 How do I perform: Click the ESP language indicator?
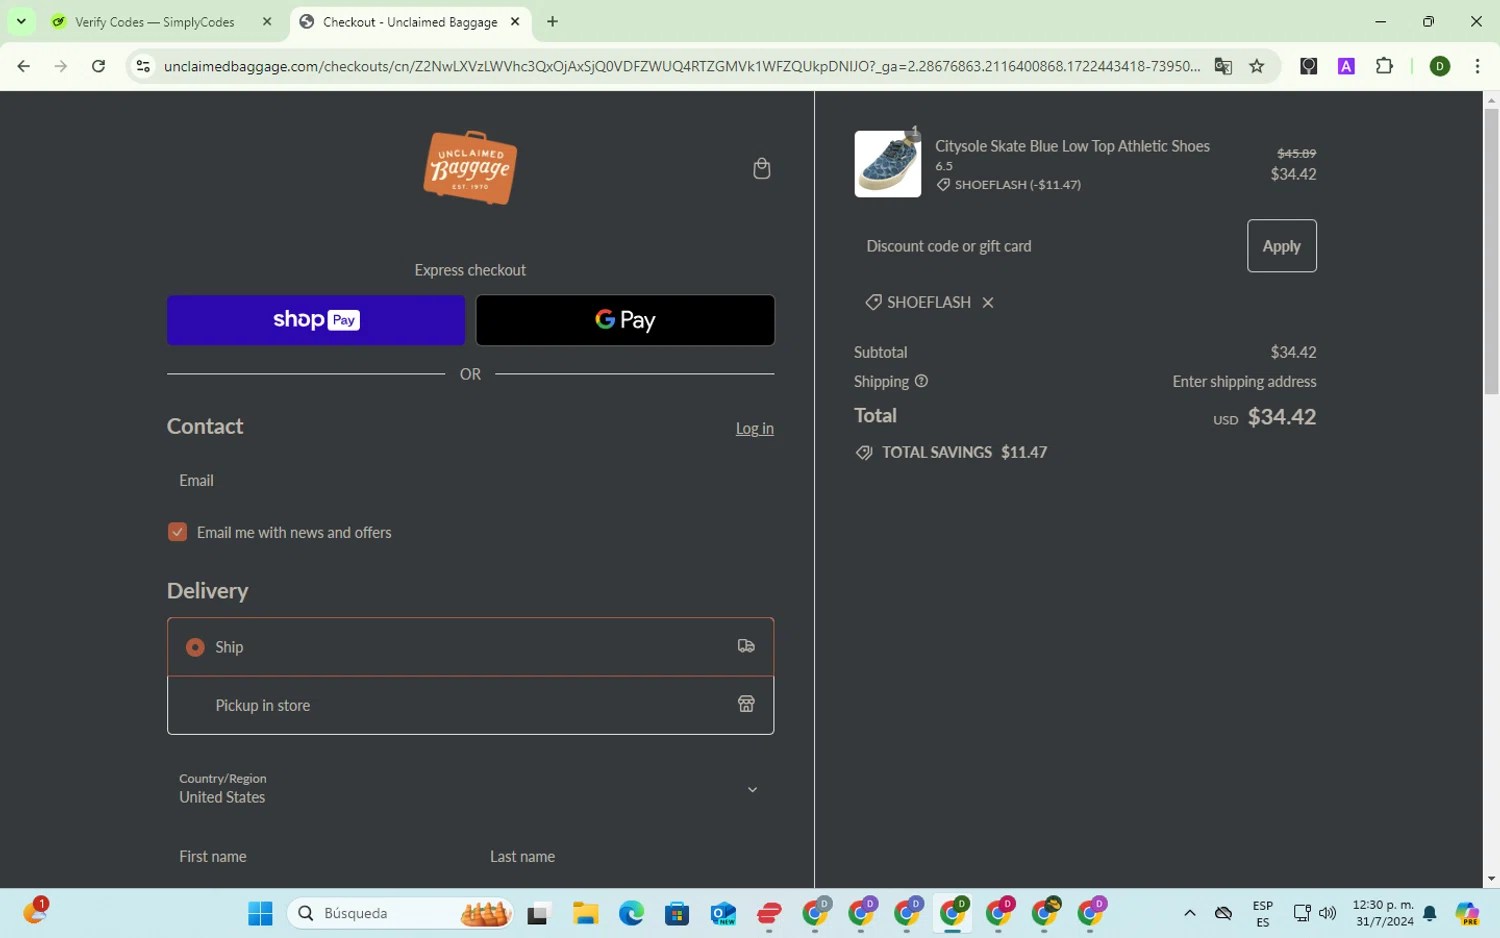pos(1262,913)
